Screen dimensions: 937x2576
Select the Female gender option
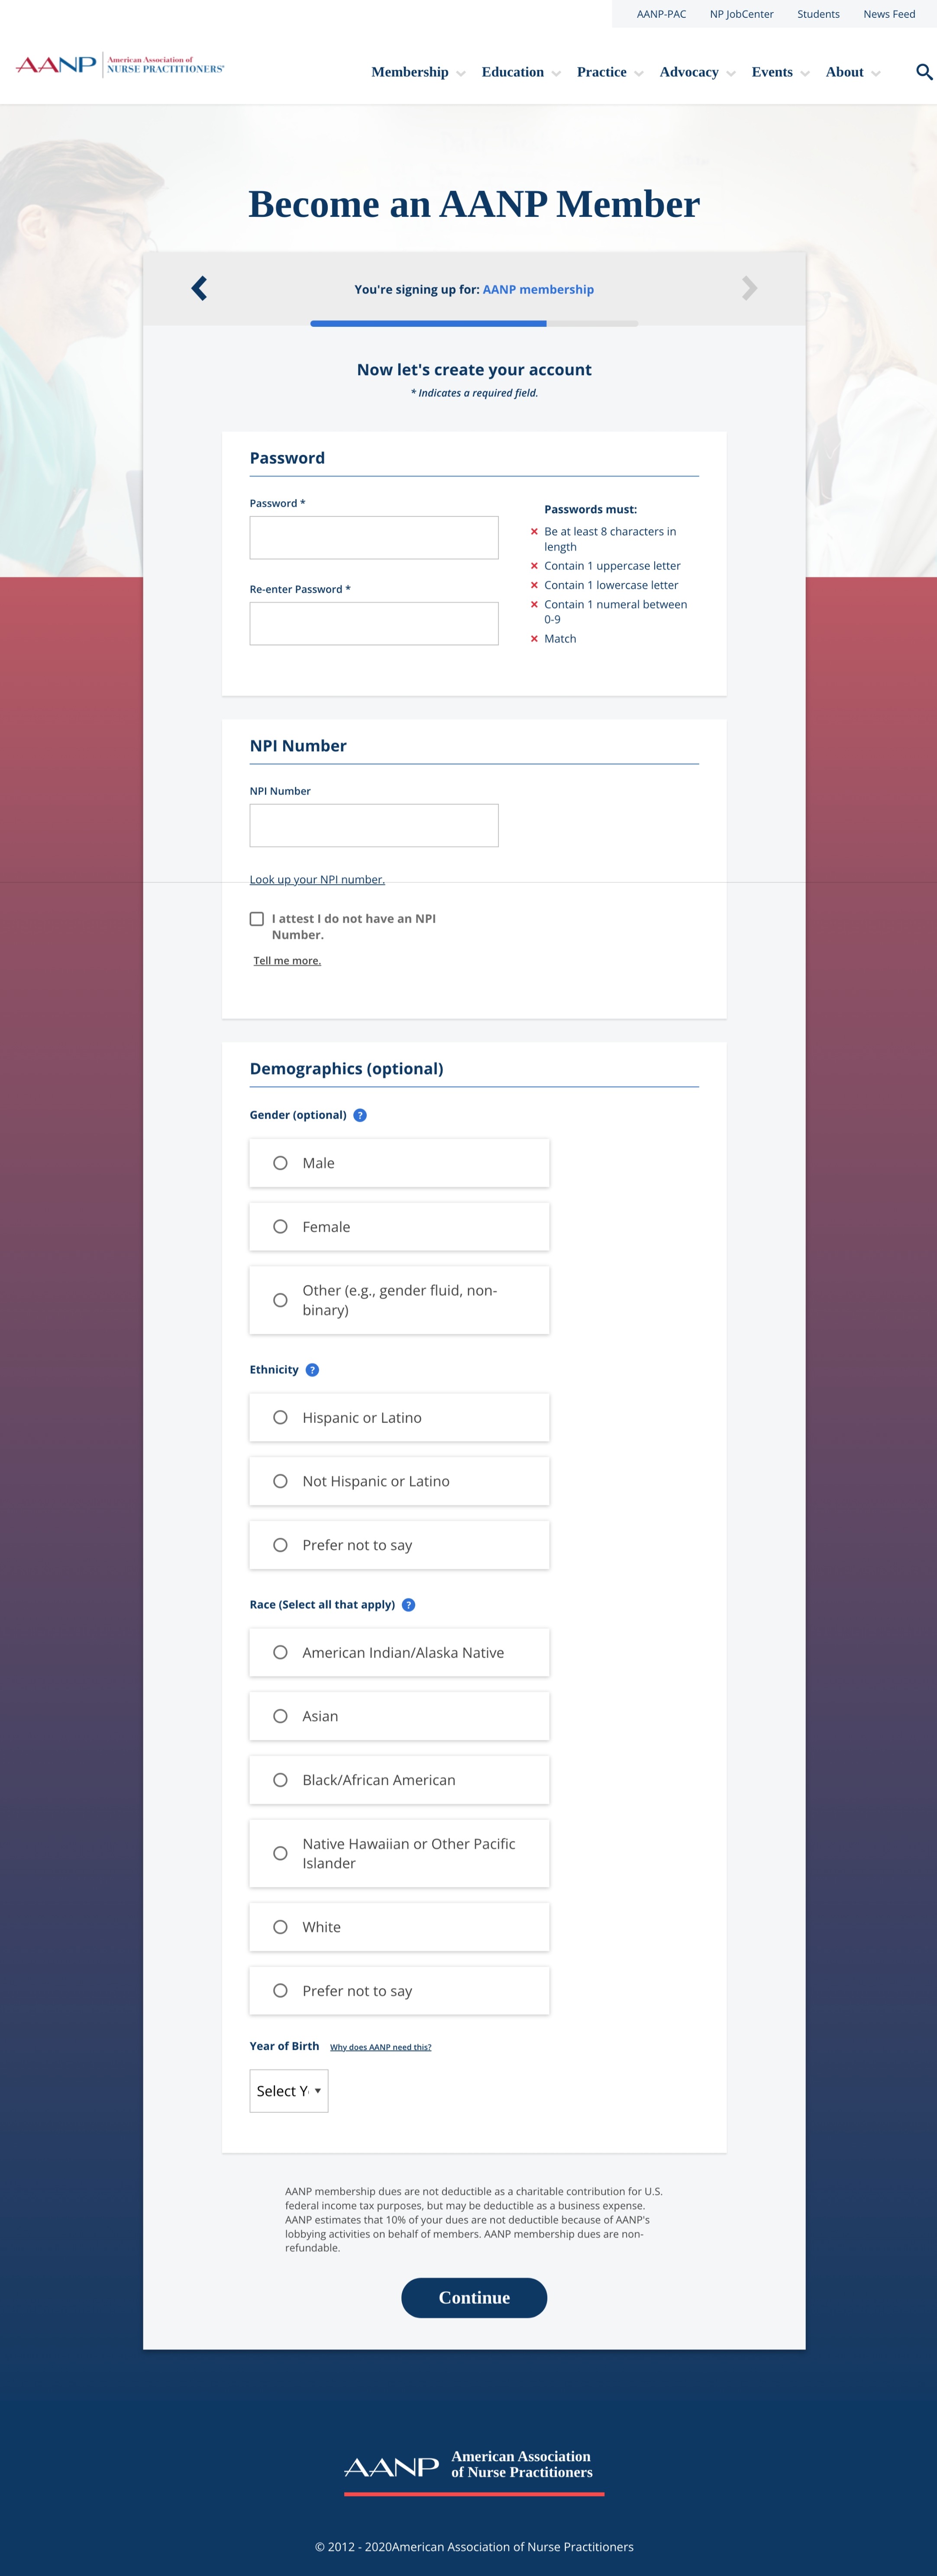pos(280,1227)
